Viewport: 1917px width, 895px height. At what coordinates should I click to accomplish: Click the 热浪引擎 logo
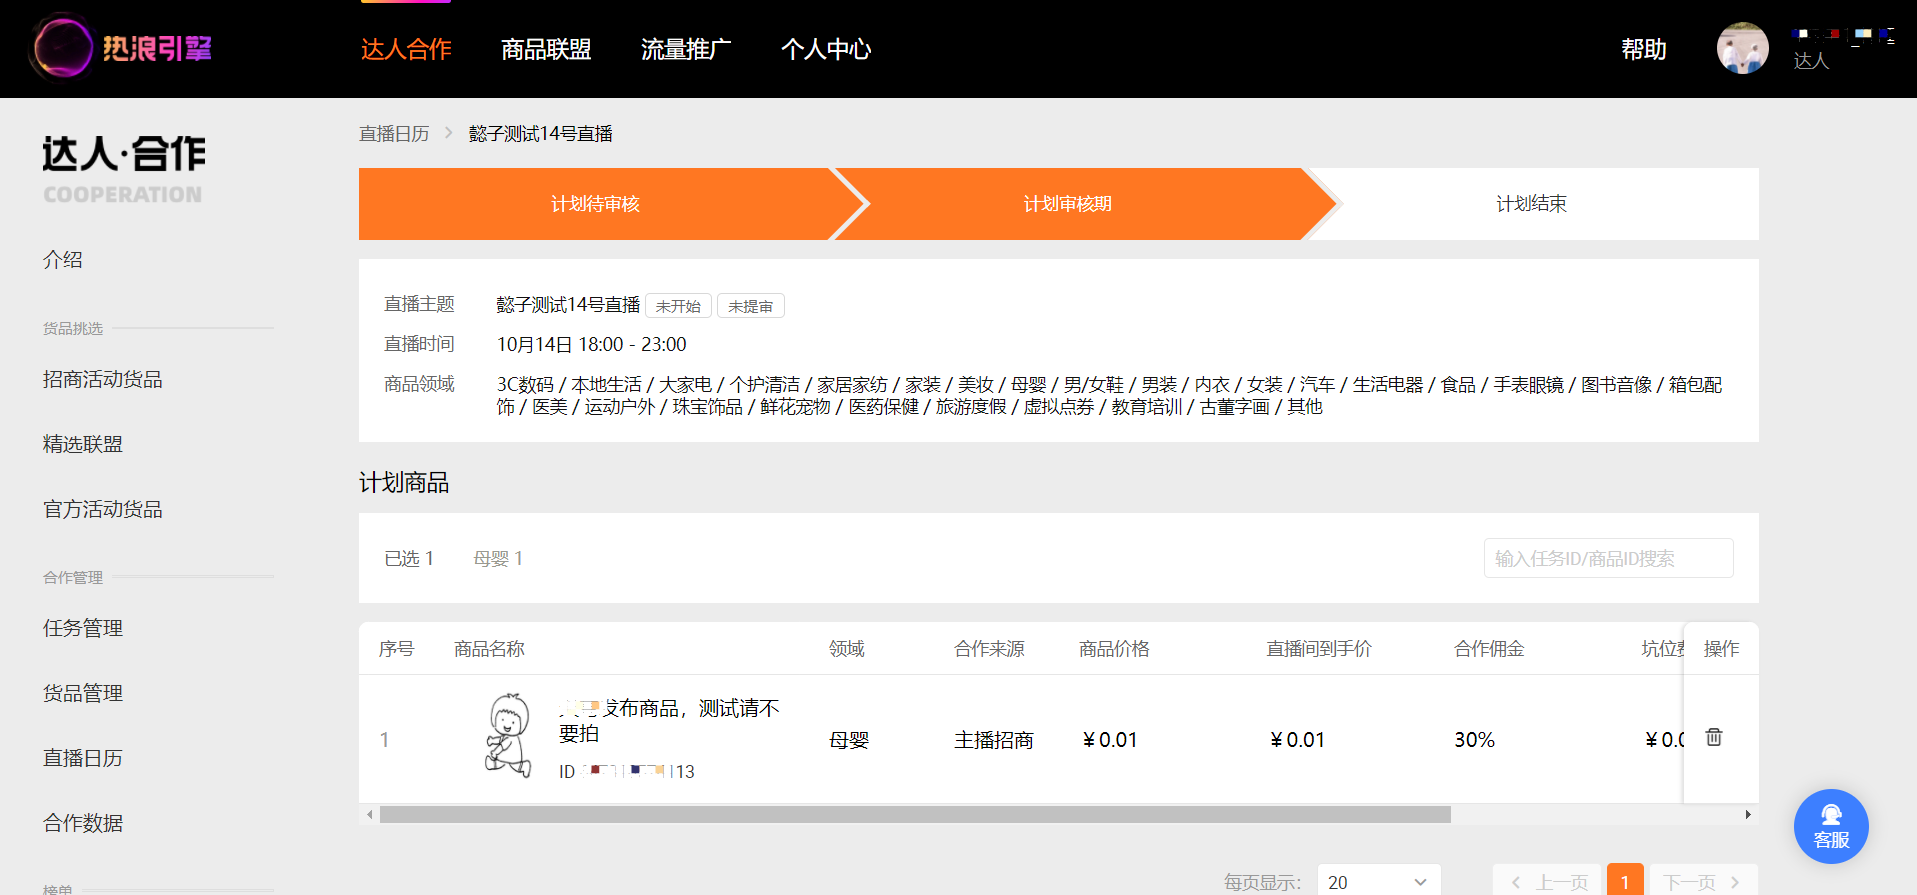[x=122, y=47]
